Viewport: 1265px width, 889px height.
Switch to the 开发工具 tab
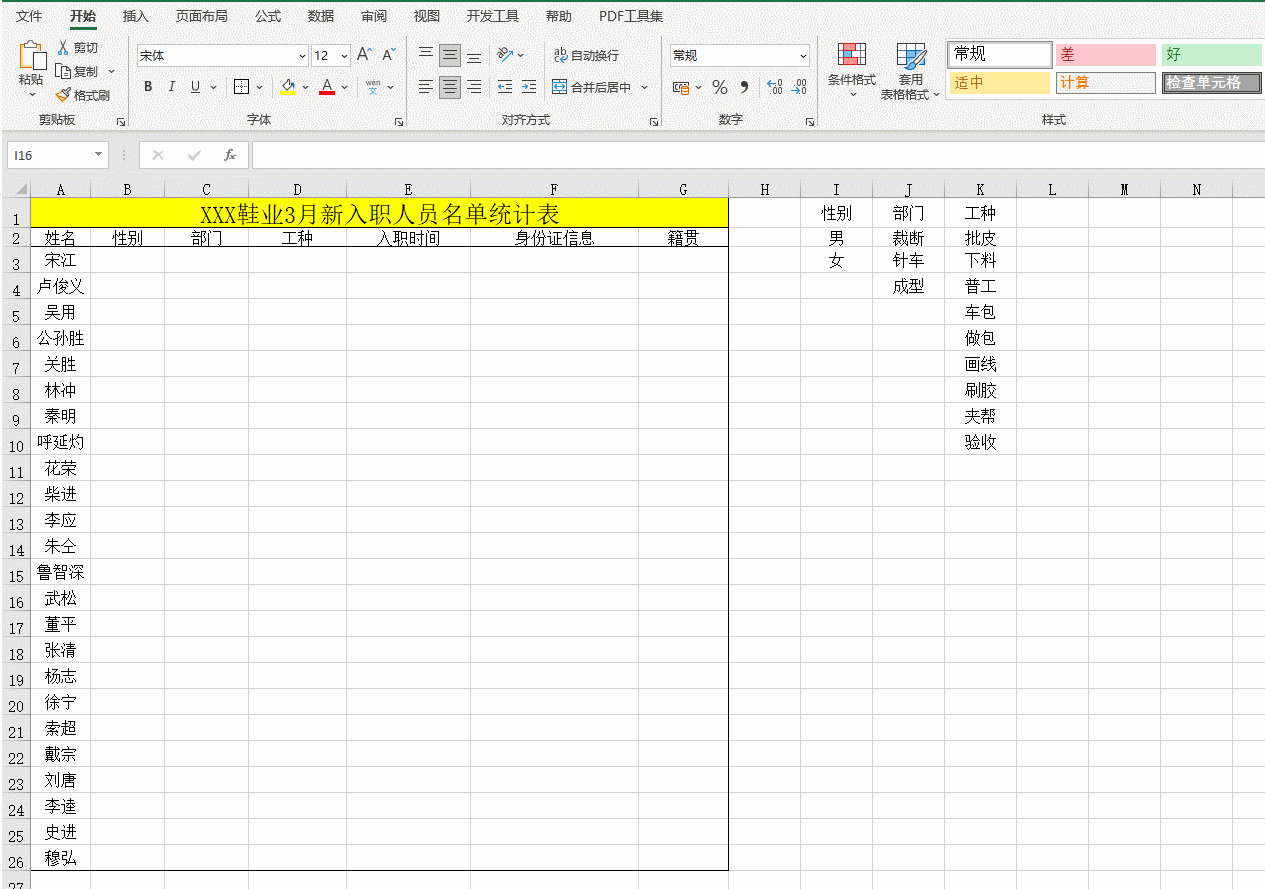(493, 16)
